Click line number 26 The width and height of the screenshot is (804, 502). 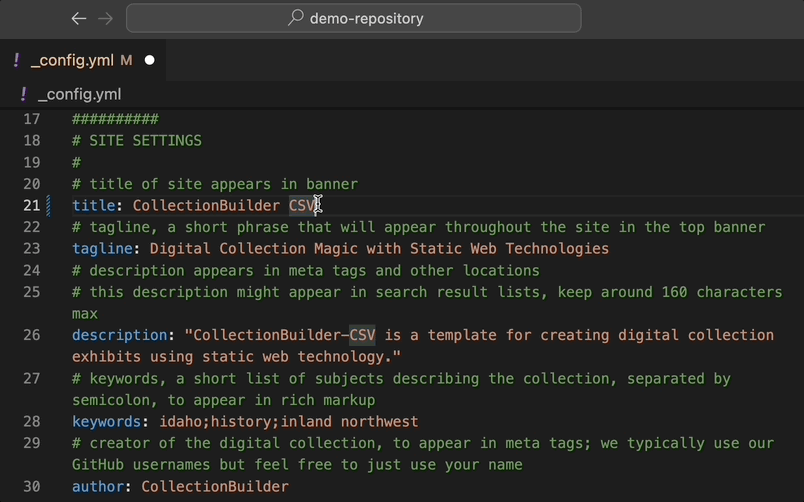[x=32, y=335]
